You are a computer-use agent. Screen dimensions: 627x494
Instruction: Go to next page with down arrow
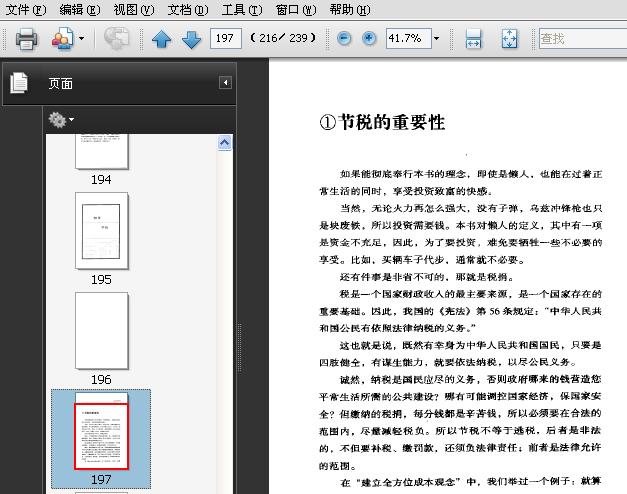[x=192, y=39]
